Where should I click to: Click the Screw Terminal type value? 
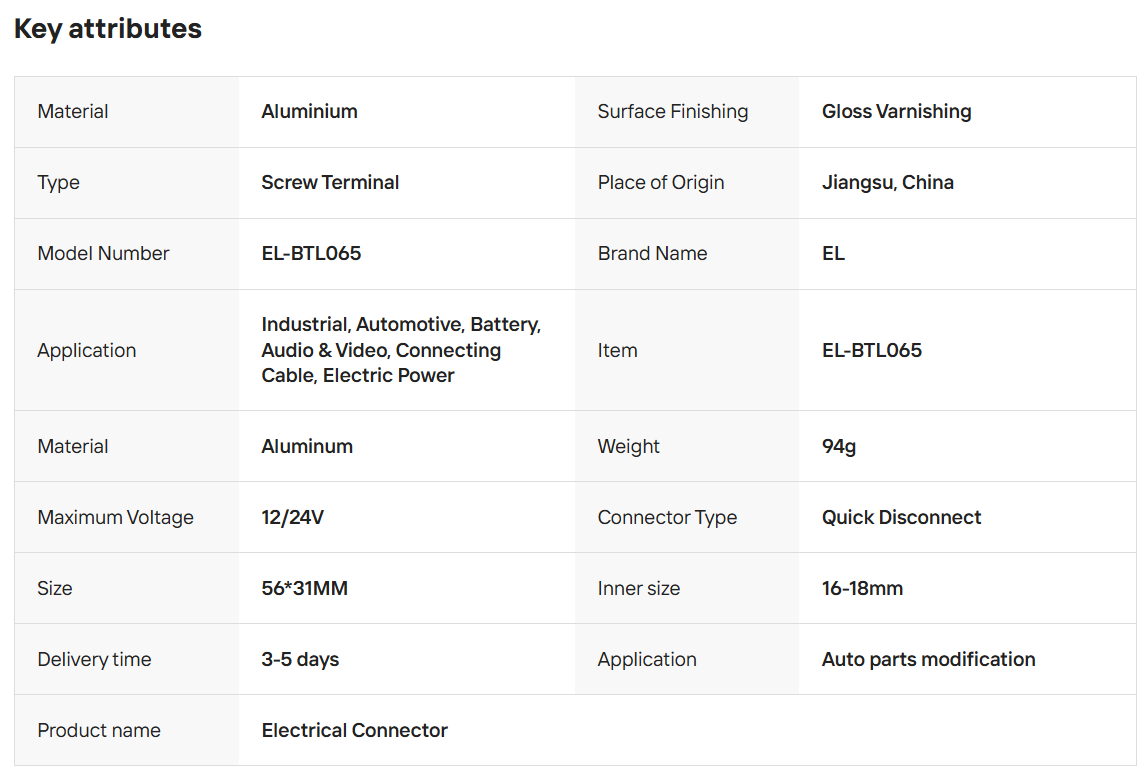click(x=330, y=183)
